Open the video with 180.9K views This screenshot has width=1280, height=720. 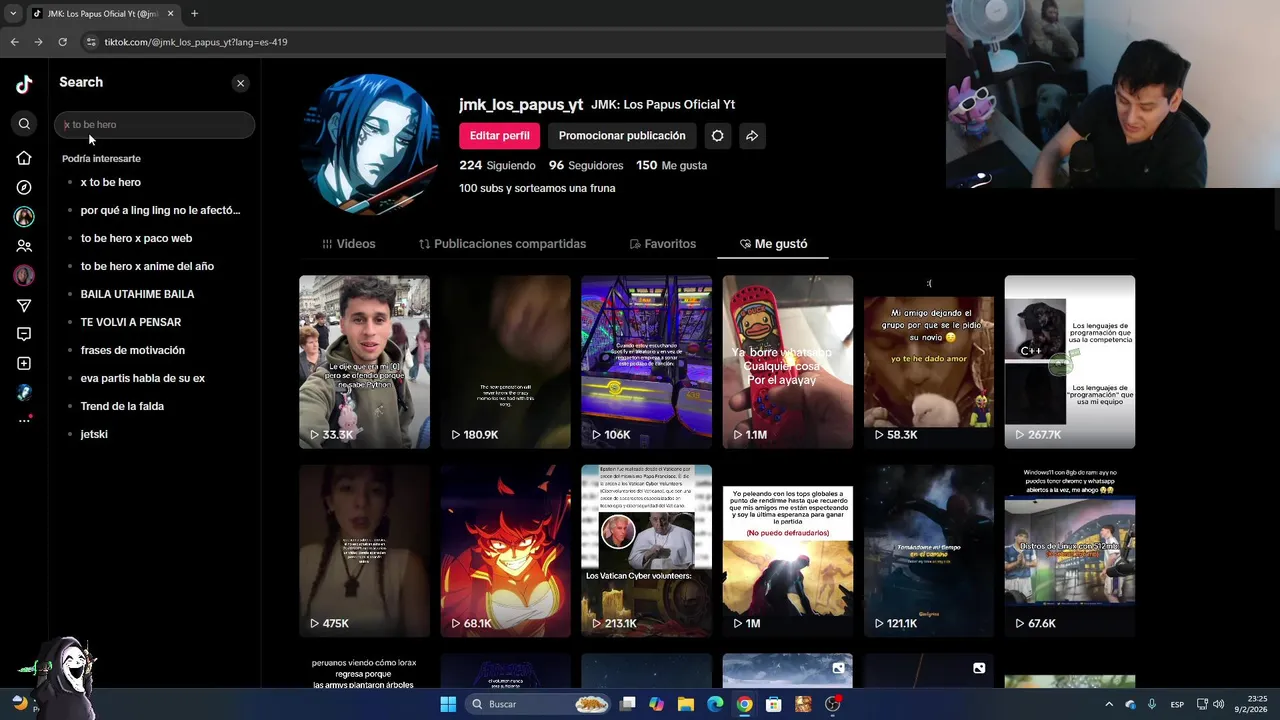[x=505, y=362]
